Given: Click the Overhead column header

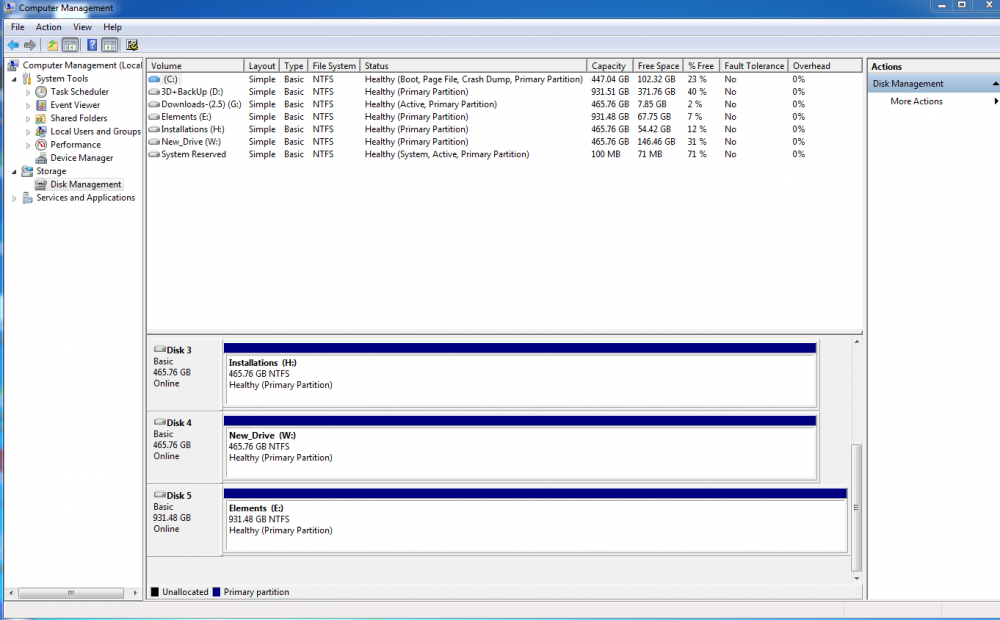Looking at the screenshot, I should tap(825, 66).
